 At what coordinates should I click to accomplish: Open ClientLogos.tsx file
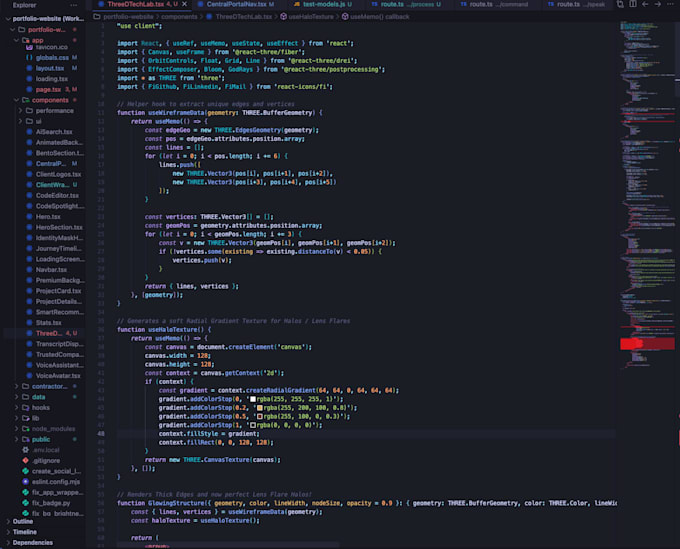[x=58, y=174]
